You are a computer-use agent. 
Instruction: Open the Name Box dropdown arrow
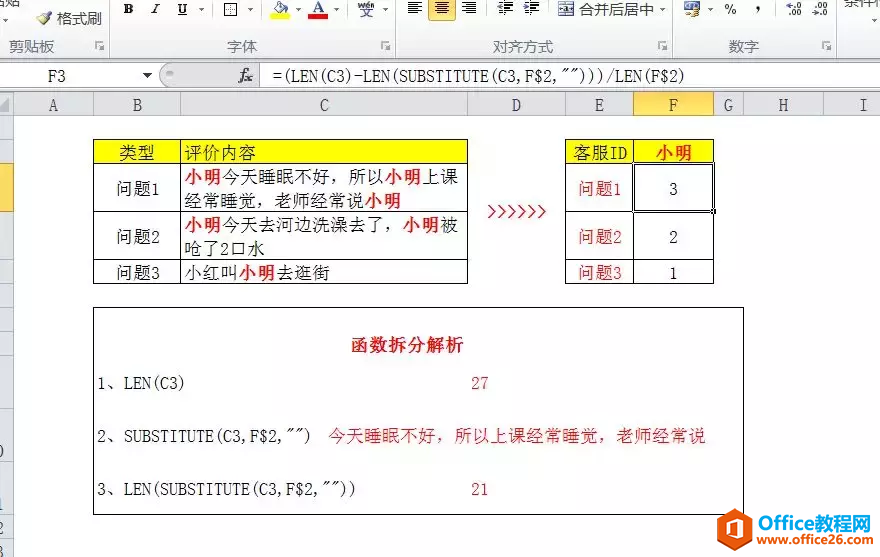(147, 76)
